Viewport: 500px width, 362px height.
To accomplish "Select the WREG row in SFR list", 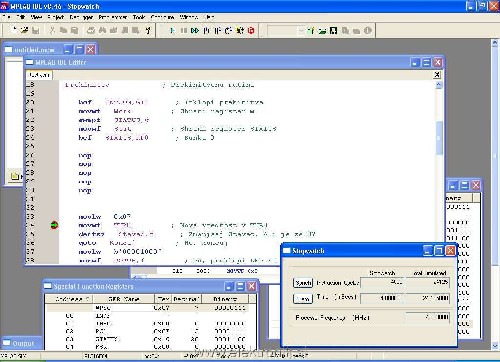I will tap(148, 308).
